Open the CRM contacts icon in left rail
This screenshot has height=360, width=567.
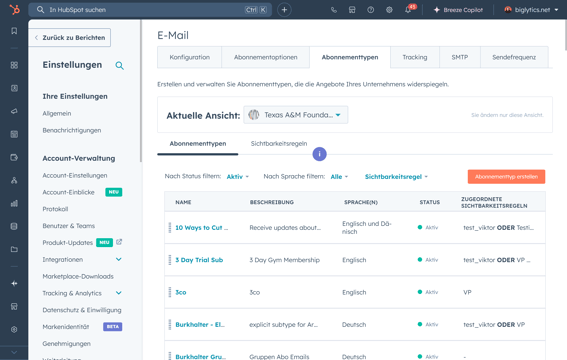point(14,88)
